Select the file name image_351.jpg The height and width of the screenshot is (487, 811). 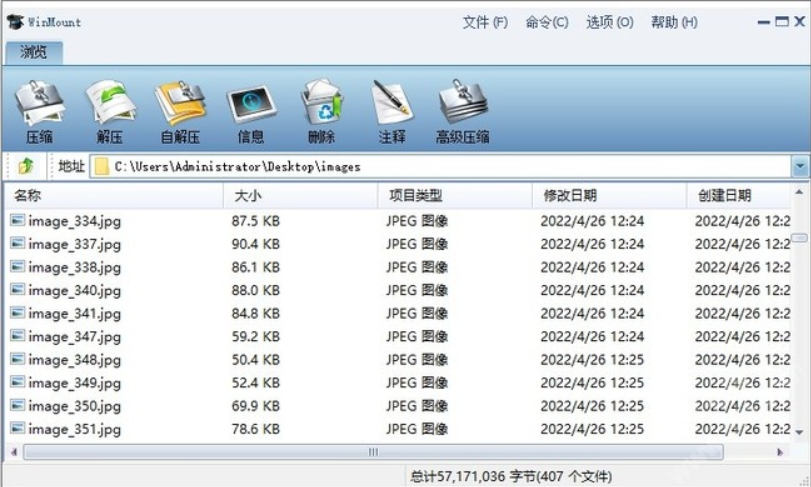click(74, 429)
